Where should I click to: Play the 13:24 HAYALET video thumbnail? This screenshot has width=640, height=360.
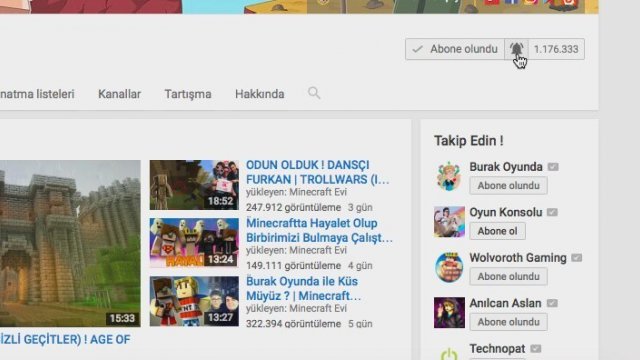tap(194, 243)
